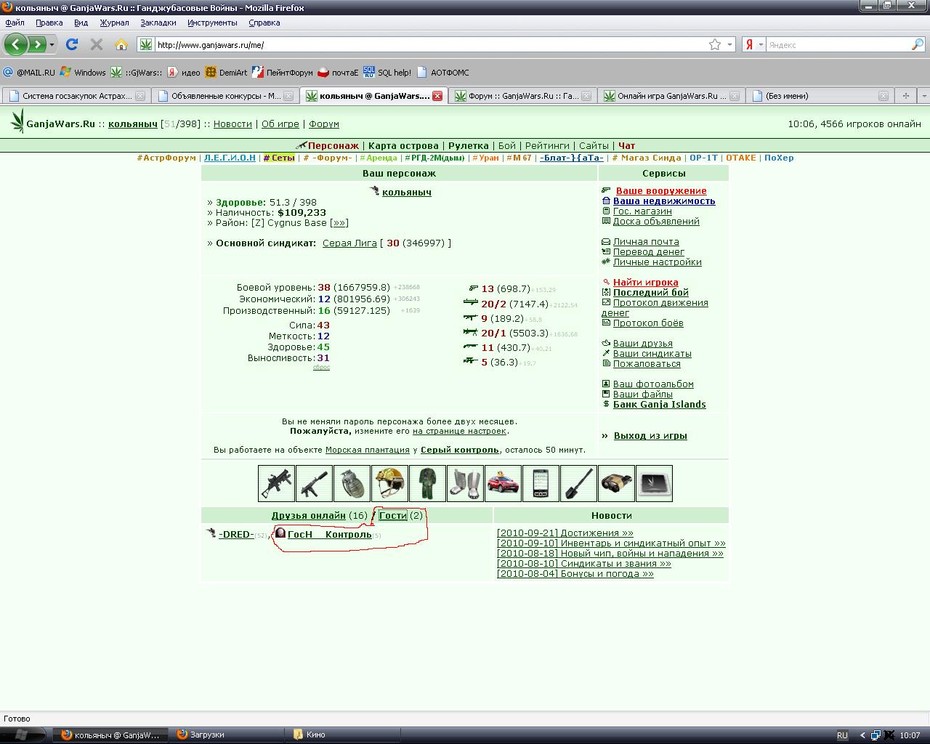Open Банк Ganja Islands link
The height and width of the screenshot is (744, 930).
pyautogui.click(x=659, y=405)
